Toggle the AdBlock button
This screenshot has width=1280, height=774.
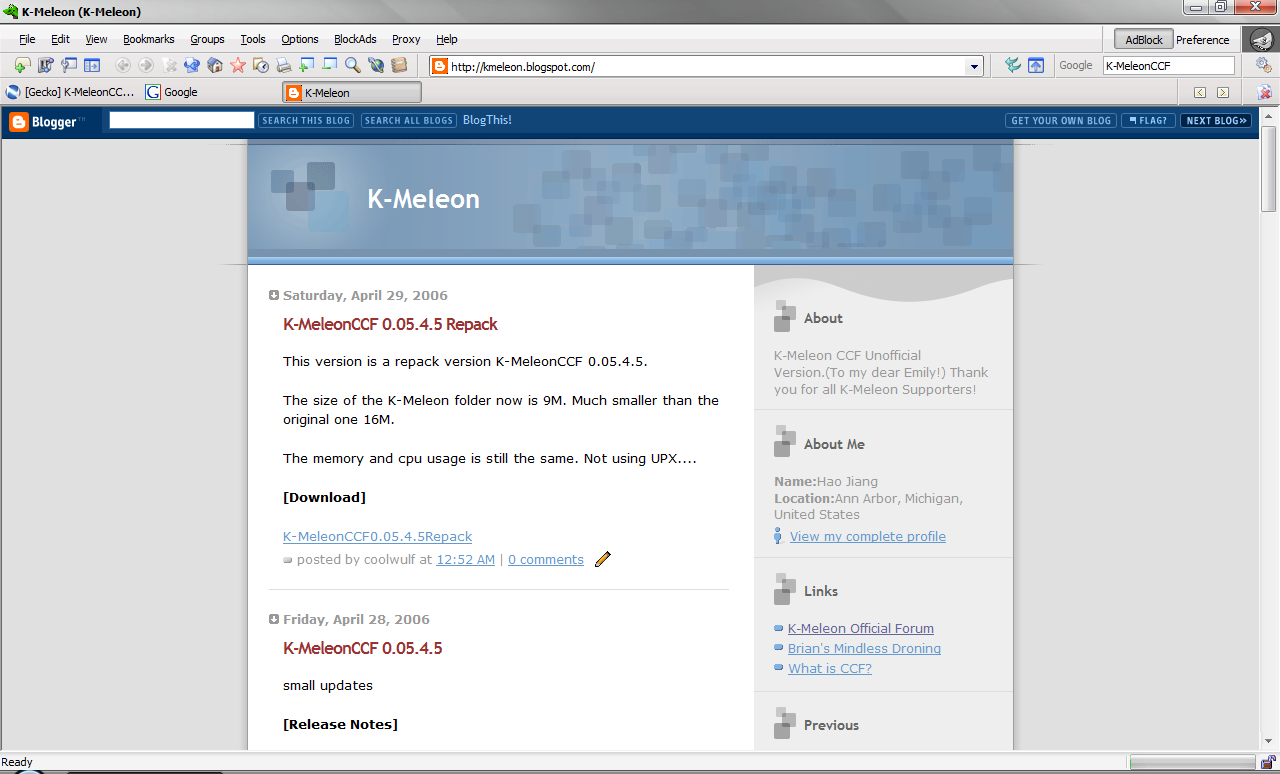(x=1142, y=39)
